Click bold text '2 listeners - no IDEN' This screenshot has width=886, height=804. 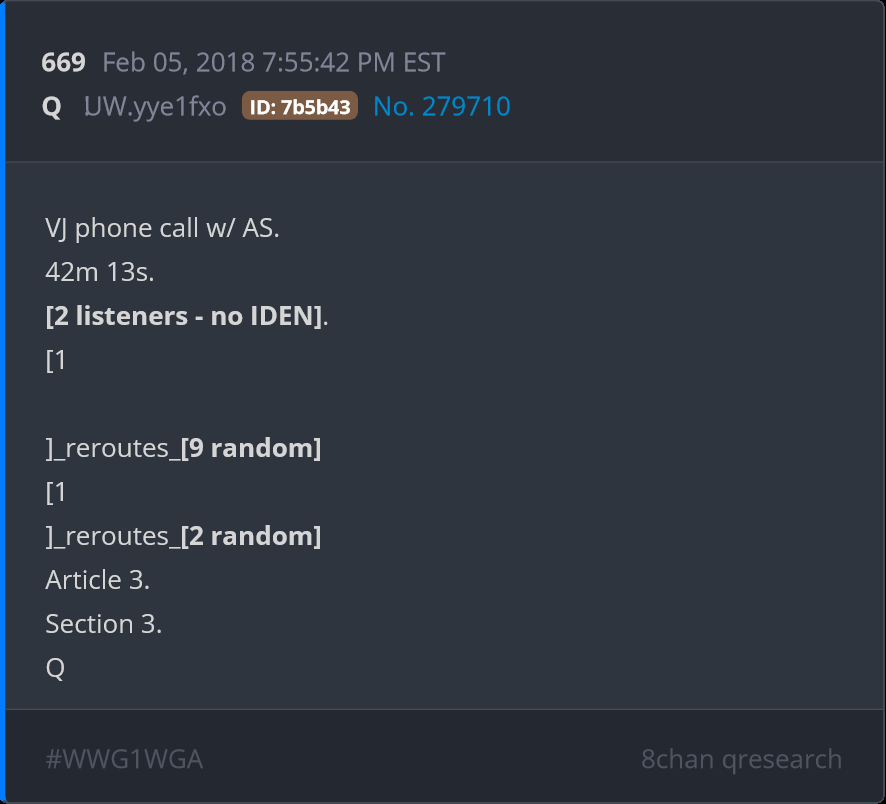pos(185,316)
